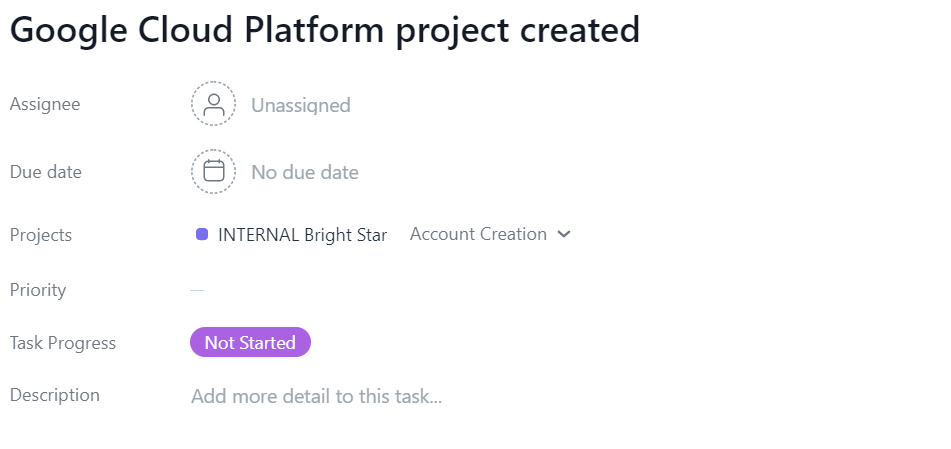Change the Not Started progress pill
Screen dimensions: 951x449
[250, 343]
